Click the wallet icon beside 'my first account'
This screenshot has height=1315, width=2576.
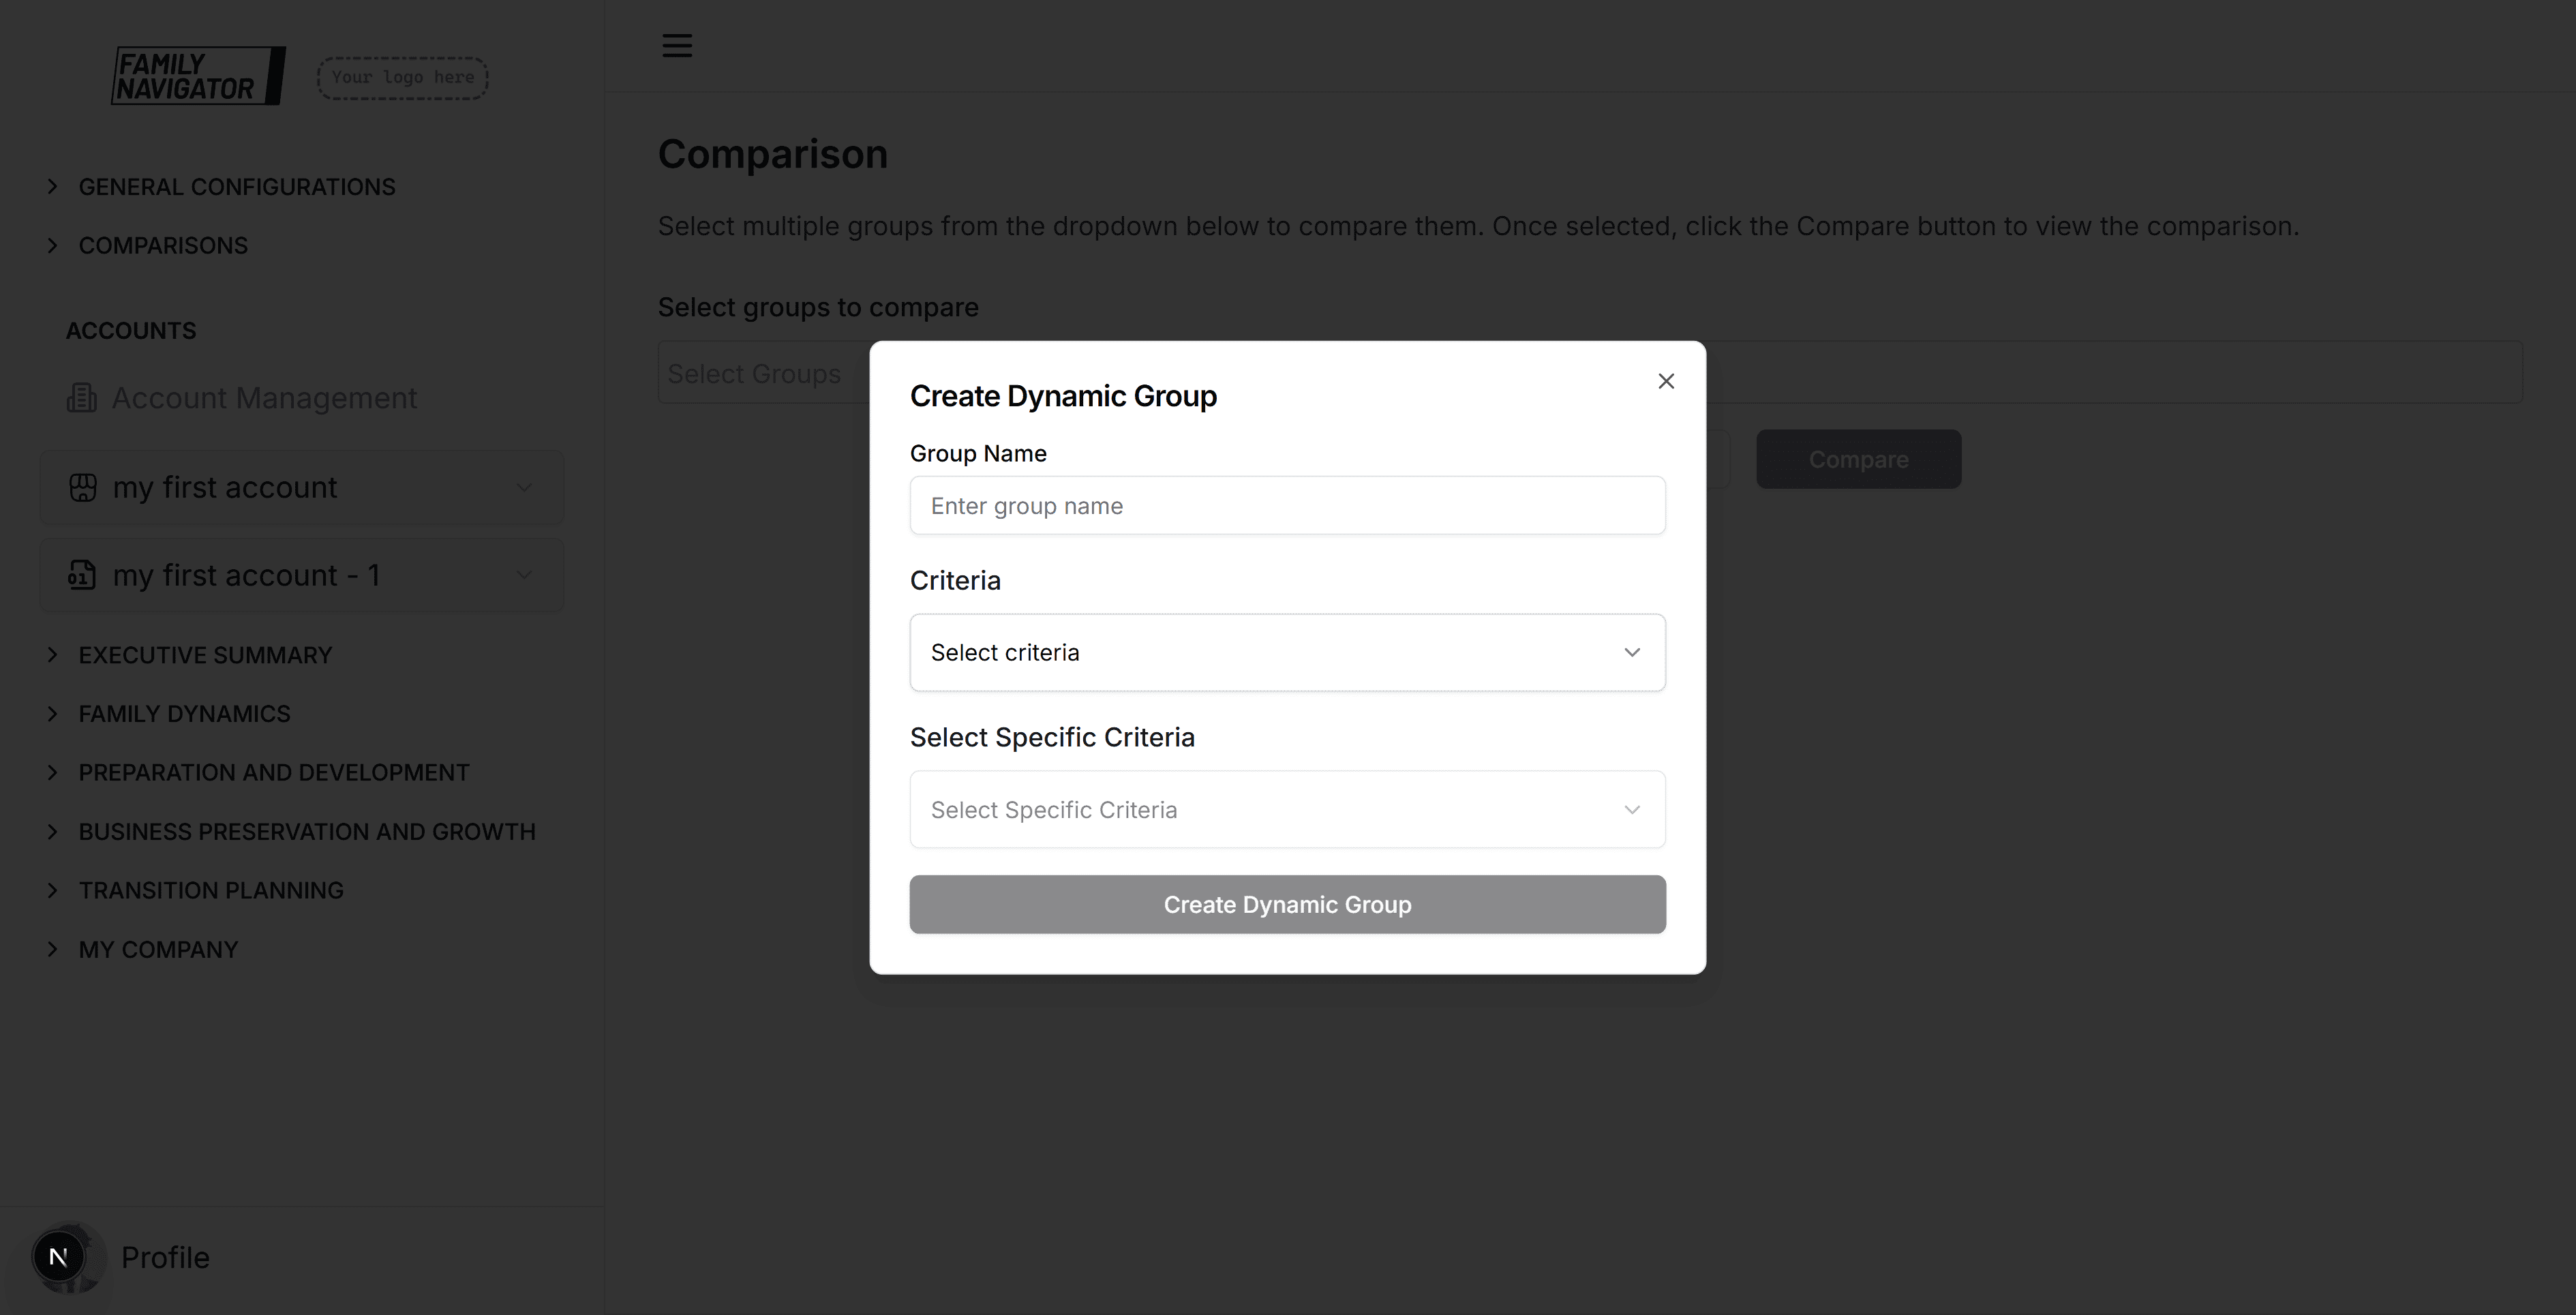pos(83,487)
